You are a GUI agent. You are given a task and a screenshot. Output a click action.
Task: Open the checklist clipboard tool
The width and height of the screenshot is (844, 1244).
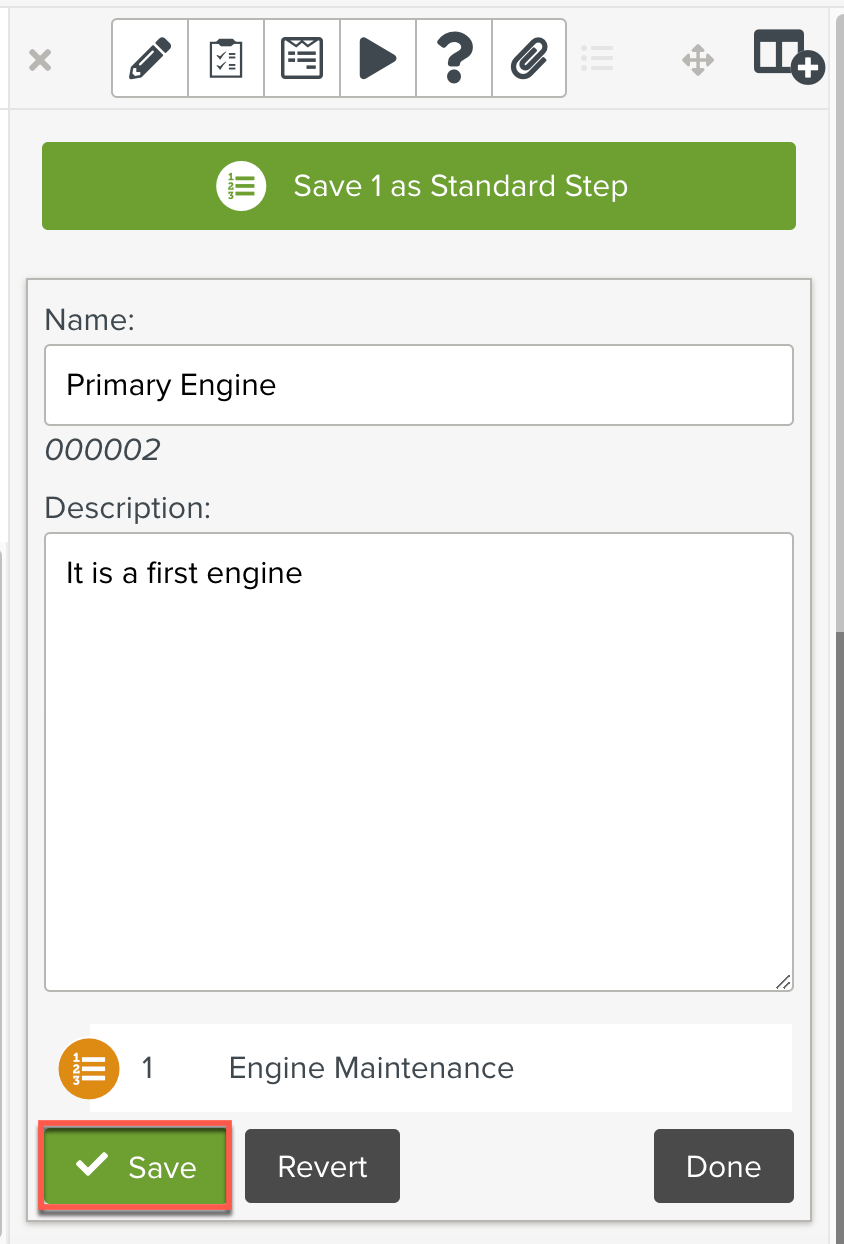coord(225,58)
